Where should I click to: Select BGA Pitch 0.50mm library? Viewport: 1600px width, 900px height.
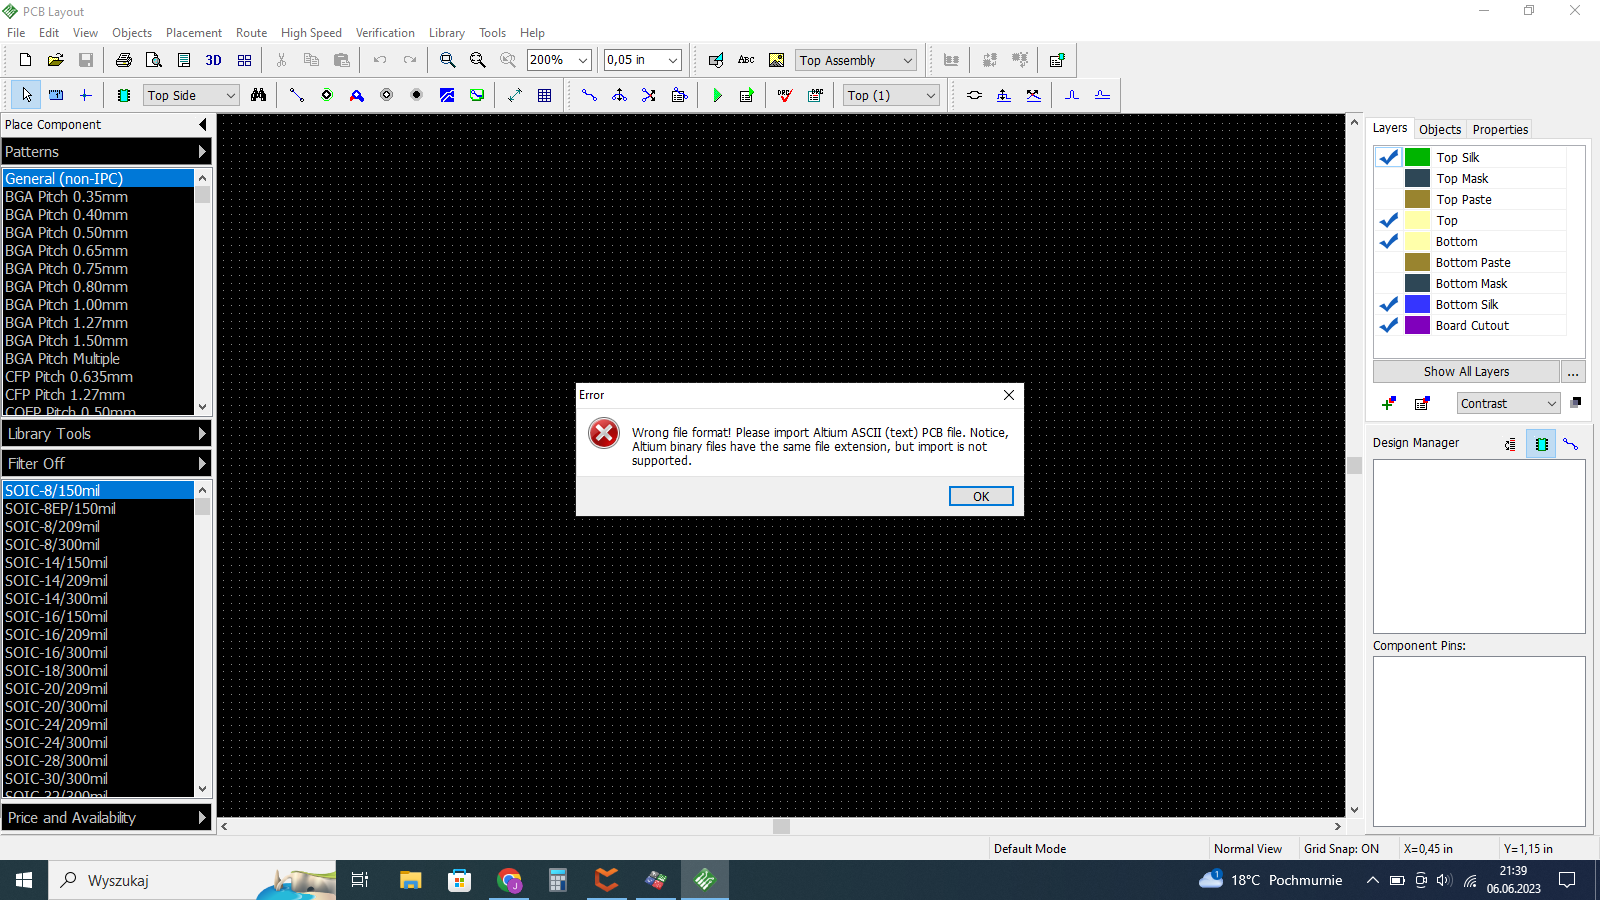click(x=98, y=233)
